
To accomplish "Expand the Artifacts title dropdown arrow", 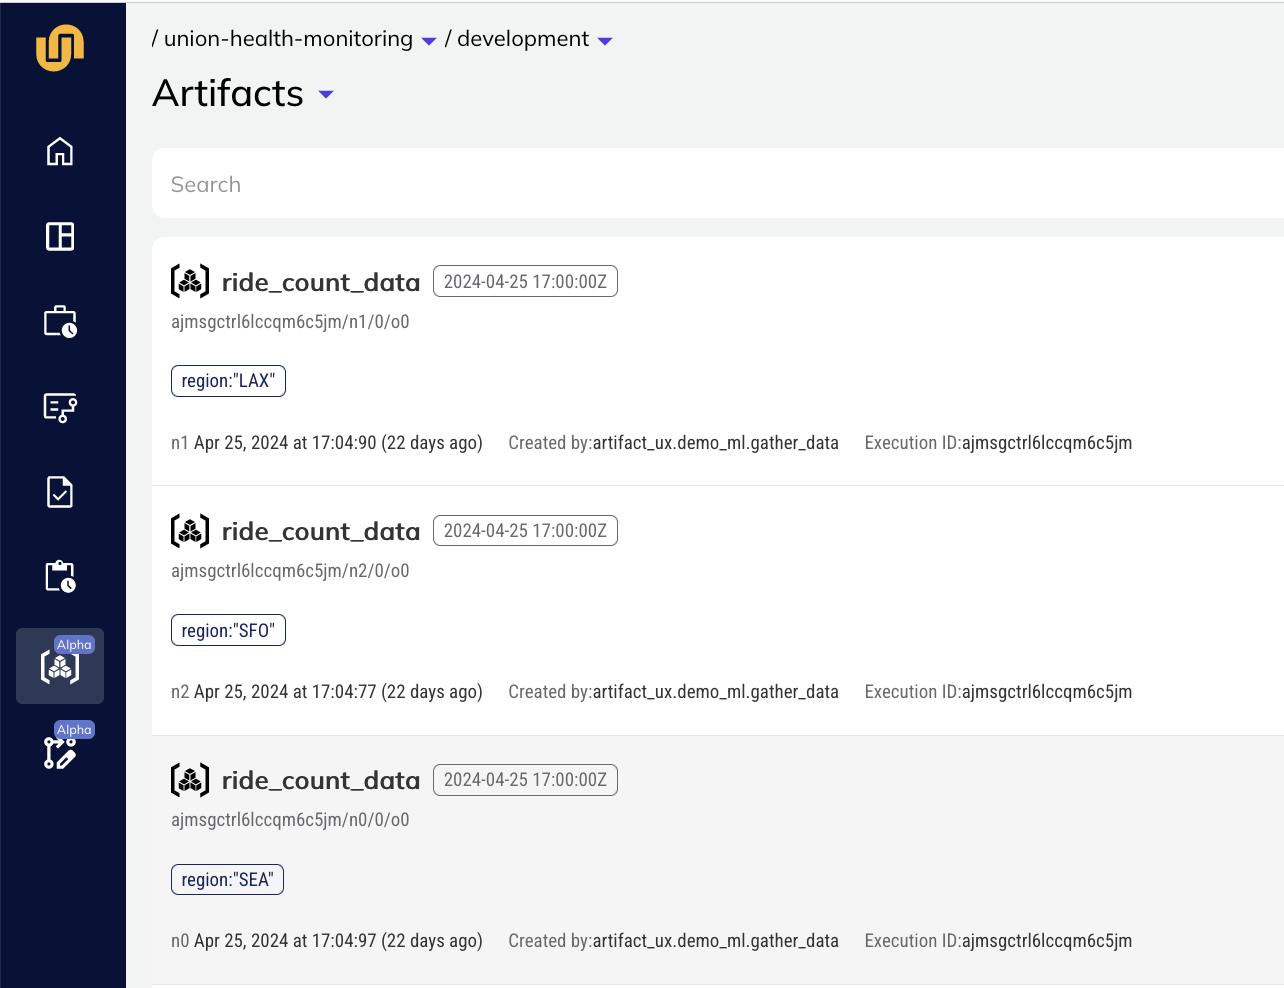I will [326, 95].
